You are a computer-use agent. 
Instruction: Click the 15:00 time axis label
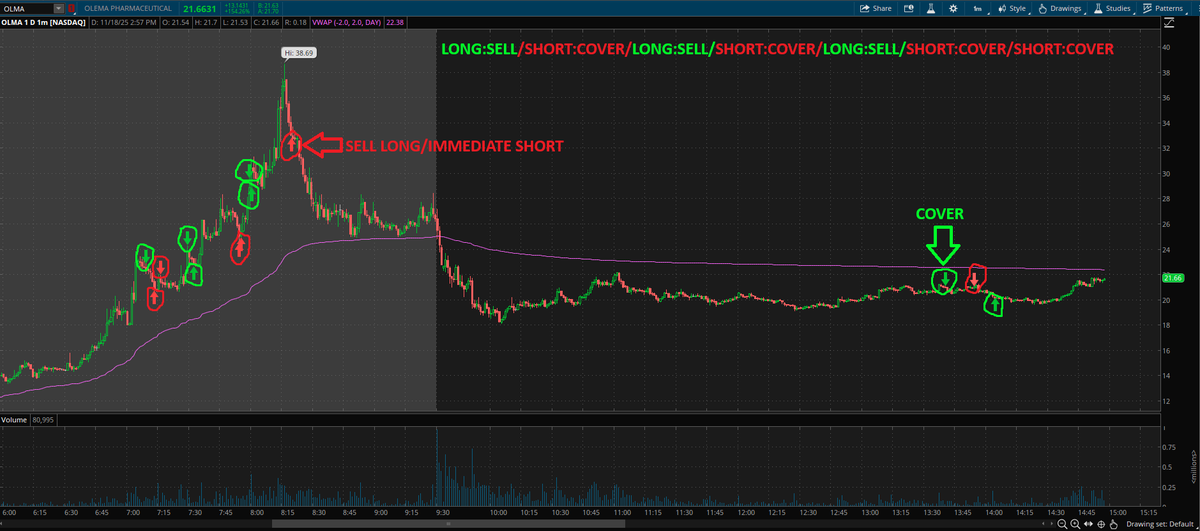coord(1118,512)
